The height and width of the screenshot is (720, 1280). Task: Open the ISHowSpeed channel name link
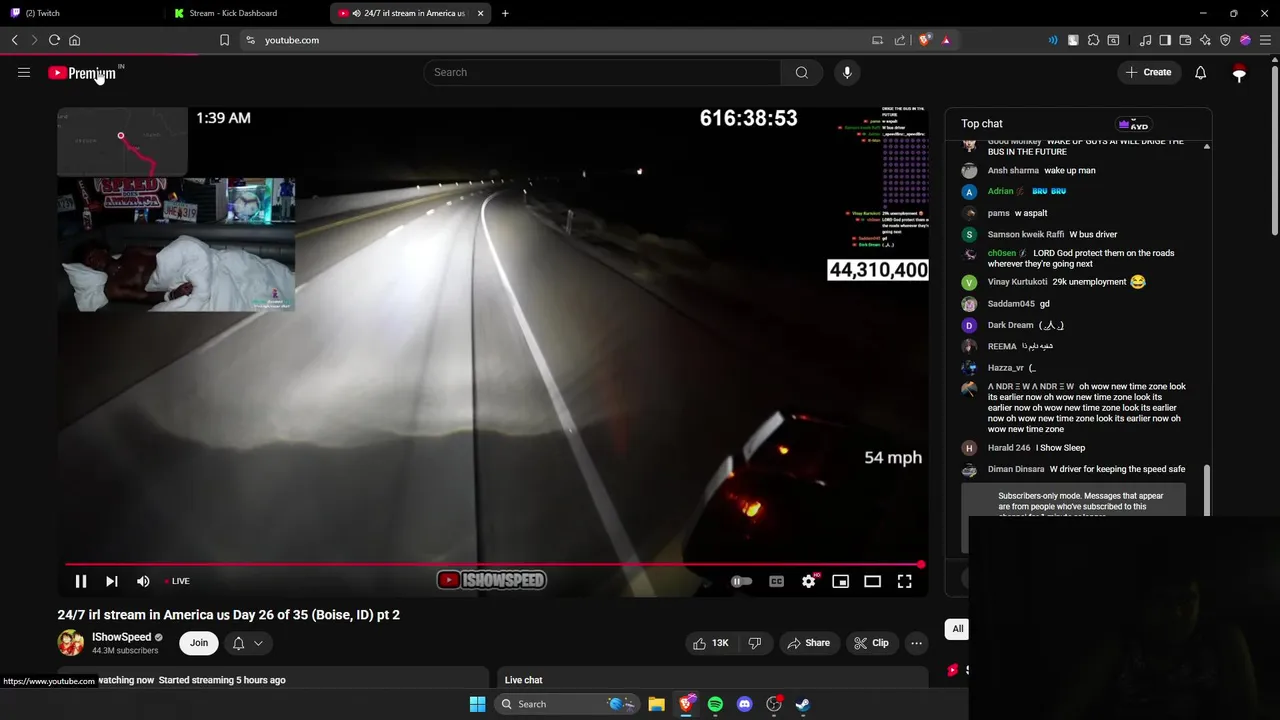(x=122, y=637)
